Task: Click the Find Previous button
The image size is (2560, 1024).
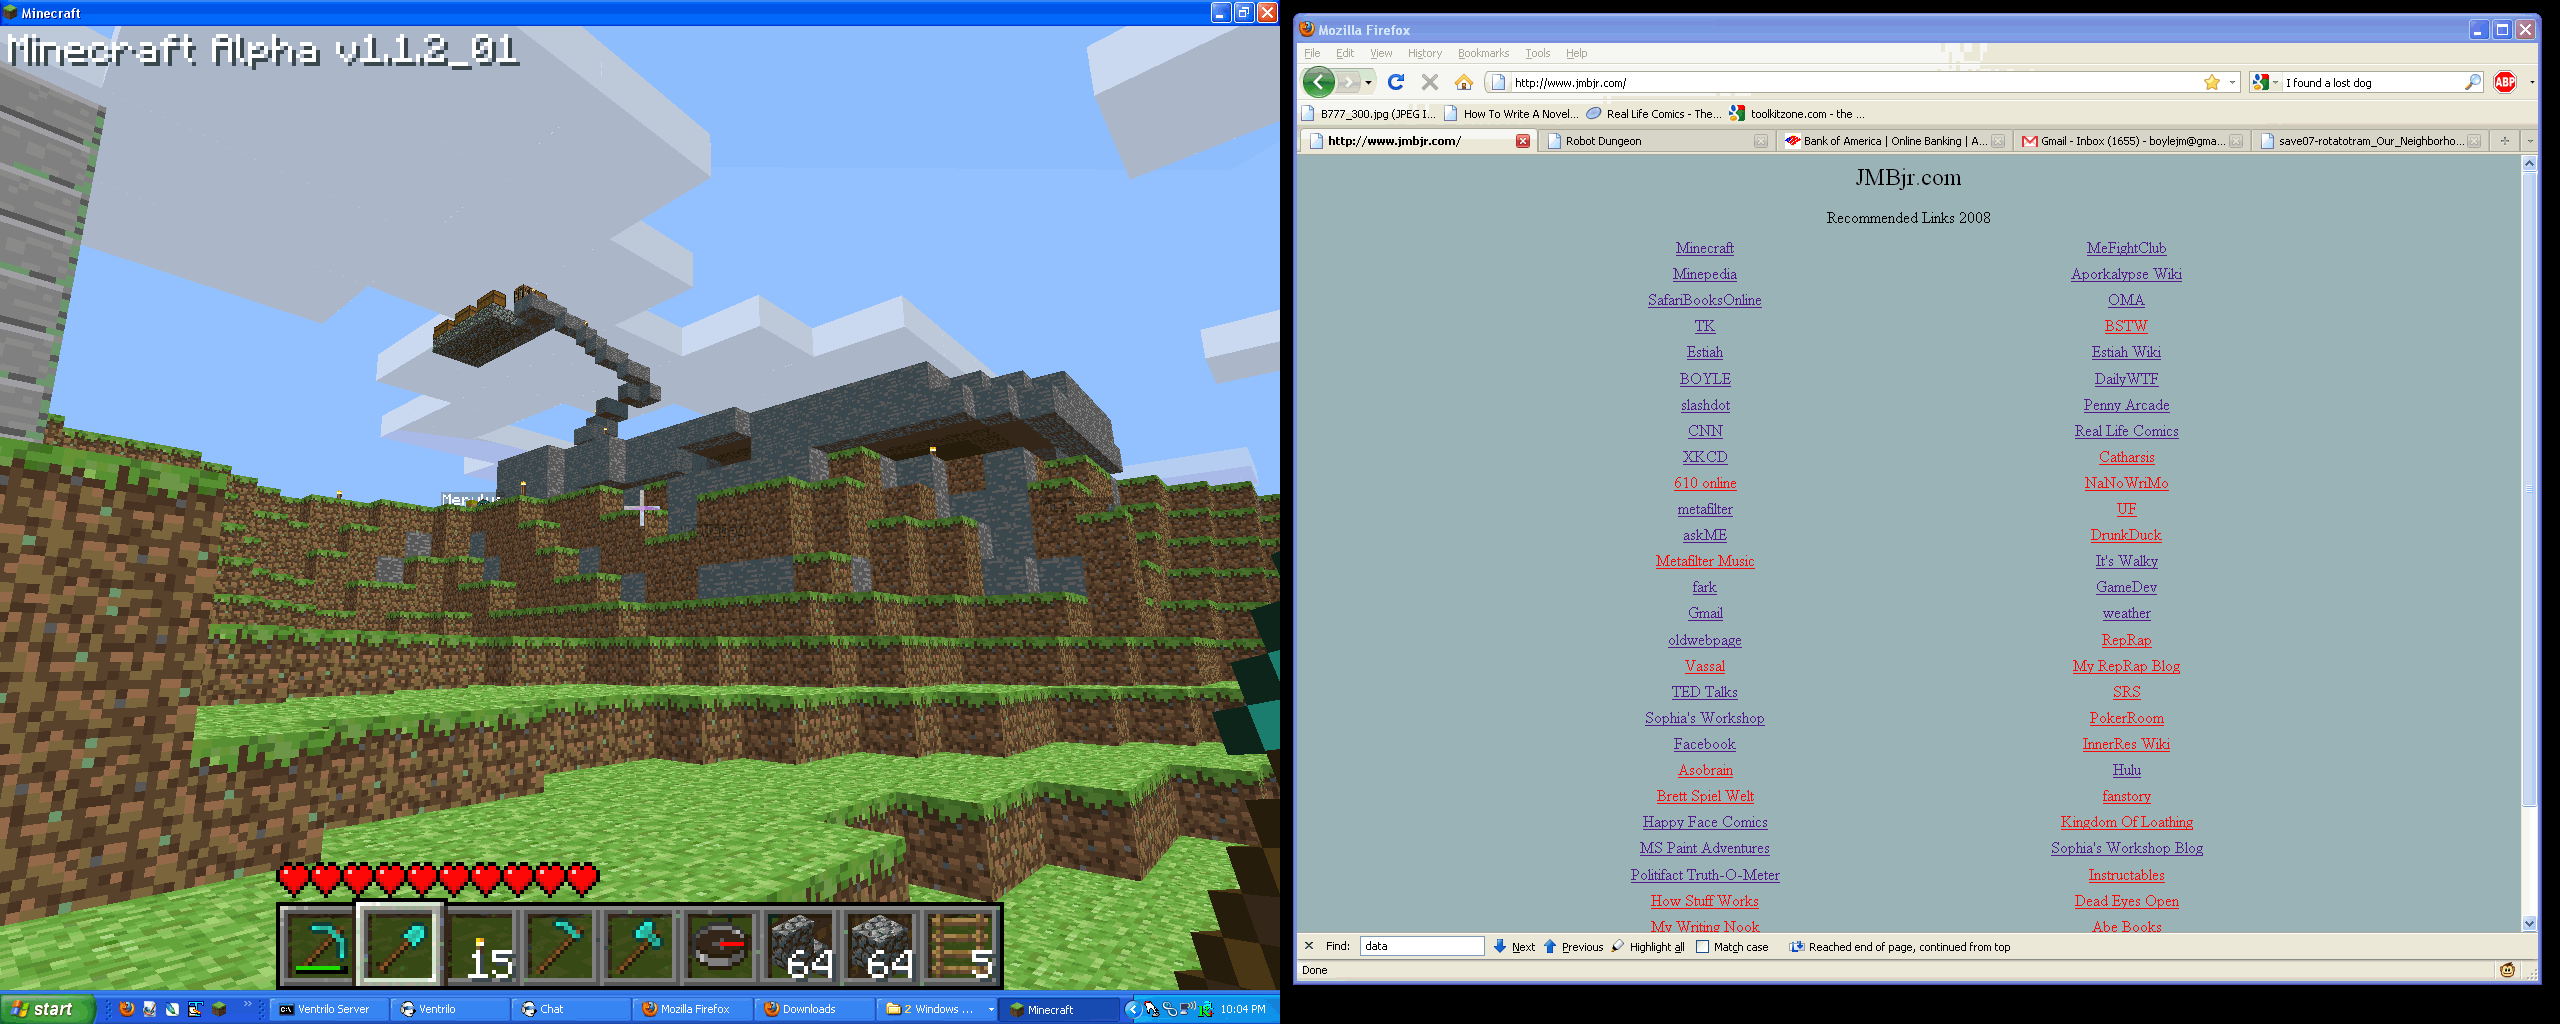Action: coord(1573,947)
